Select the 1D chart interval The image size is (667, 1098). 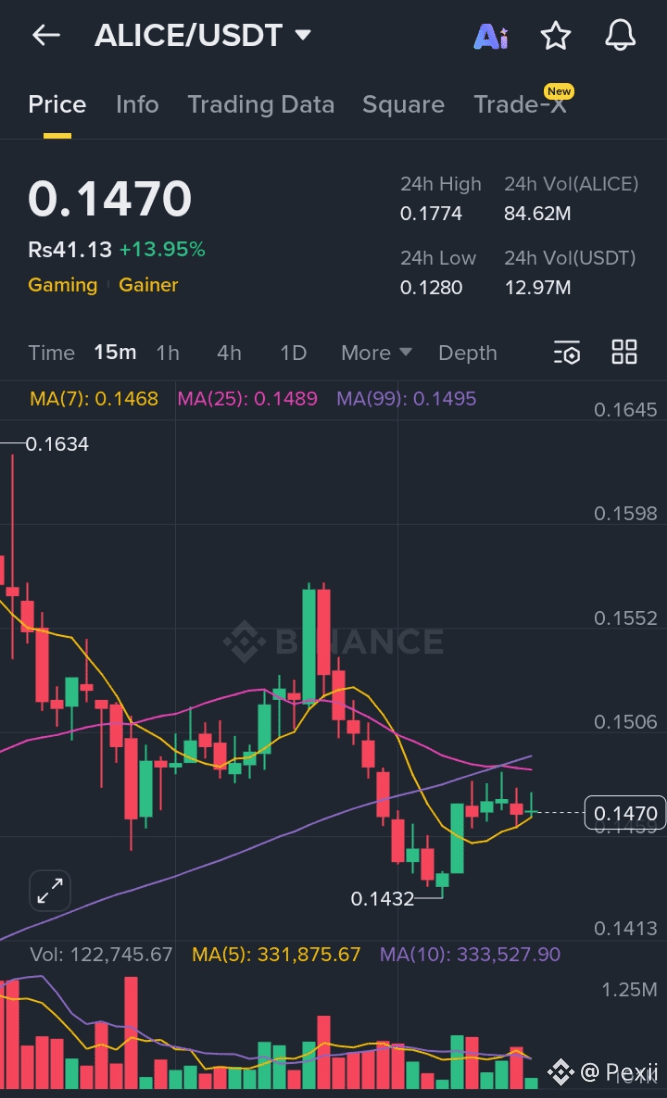coord(293,352)
